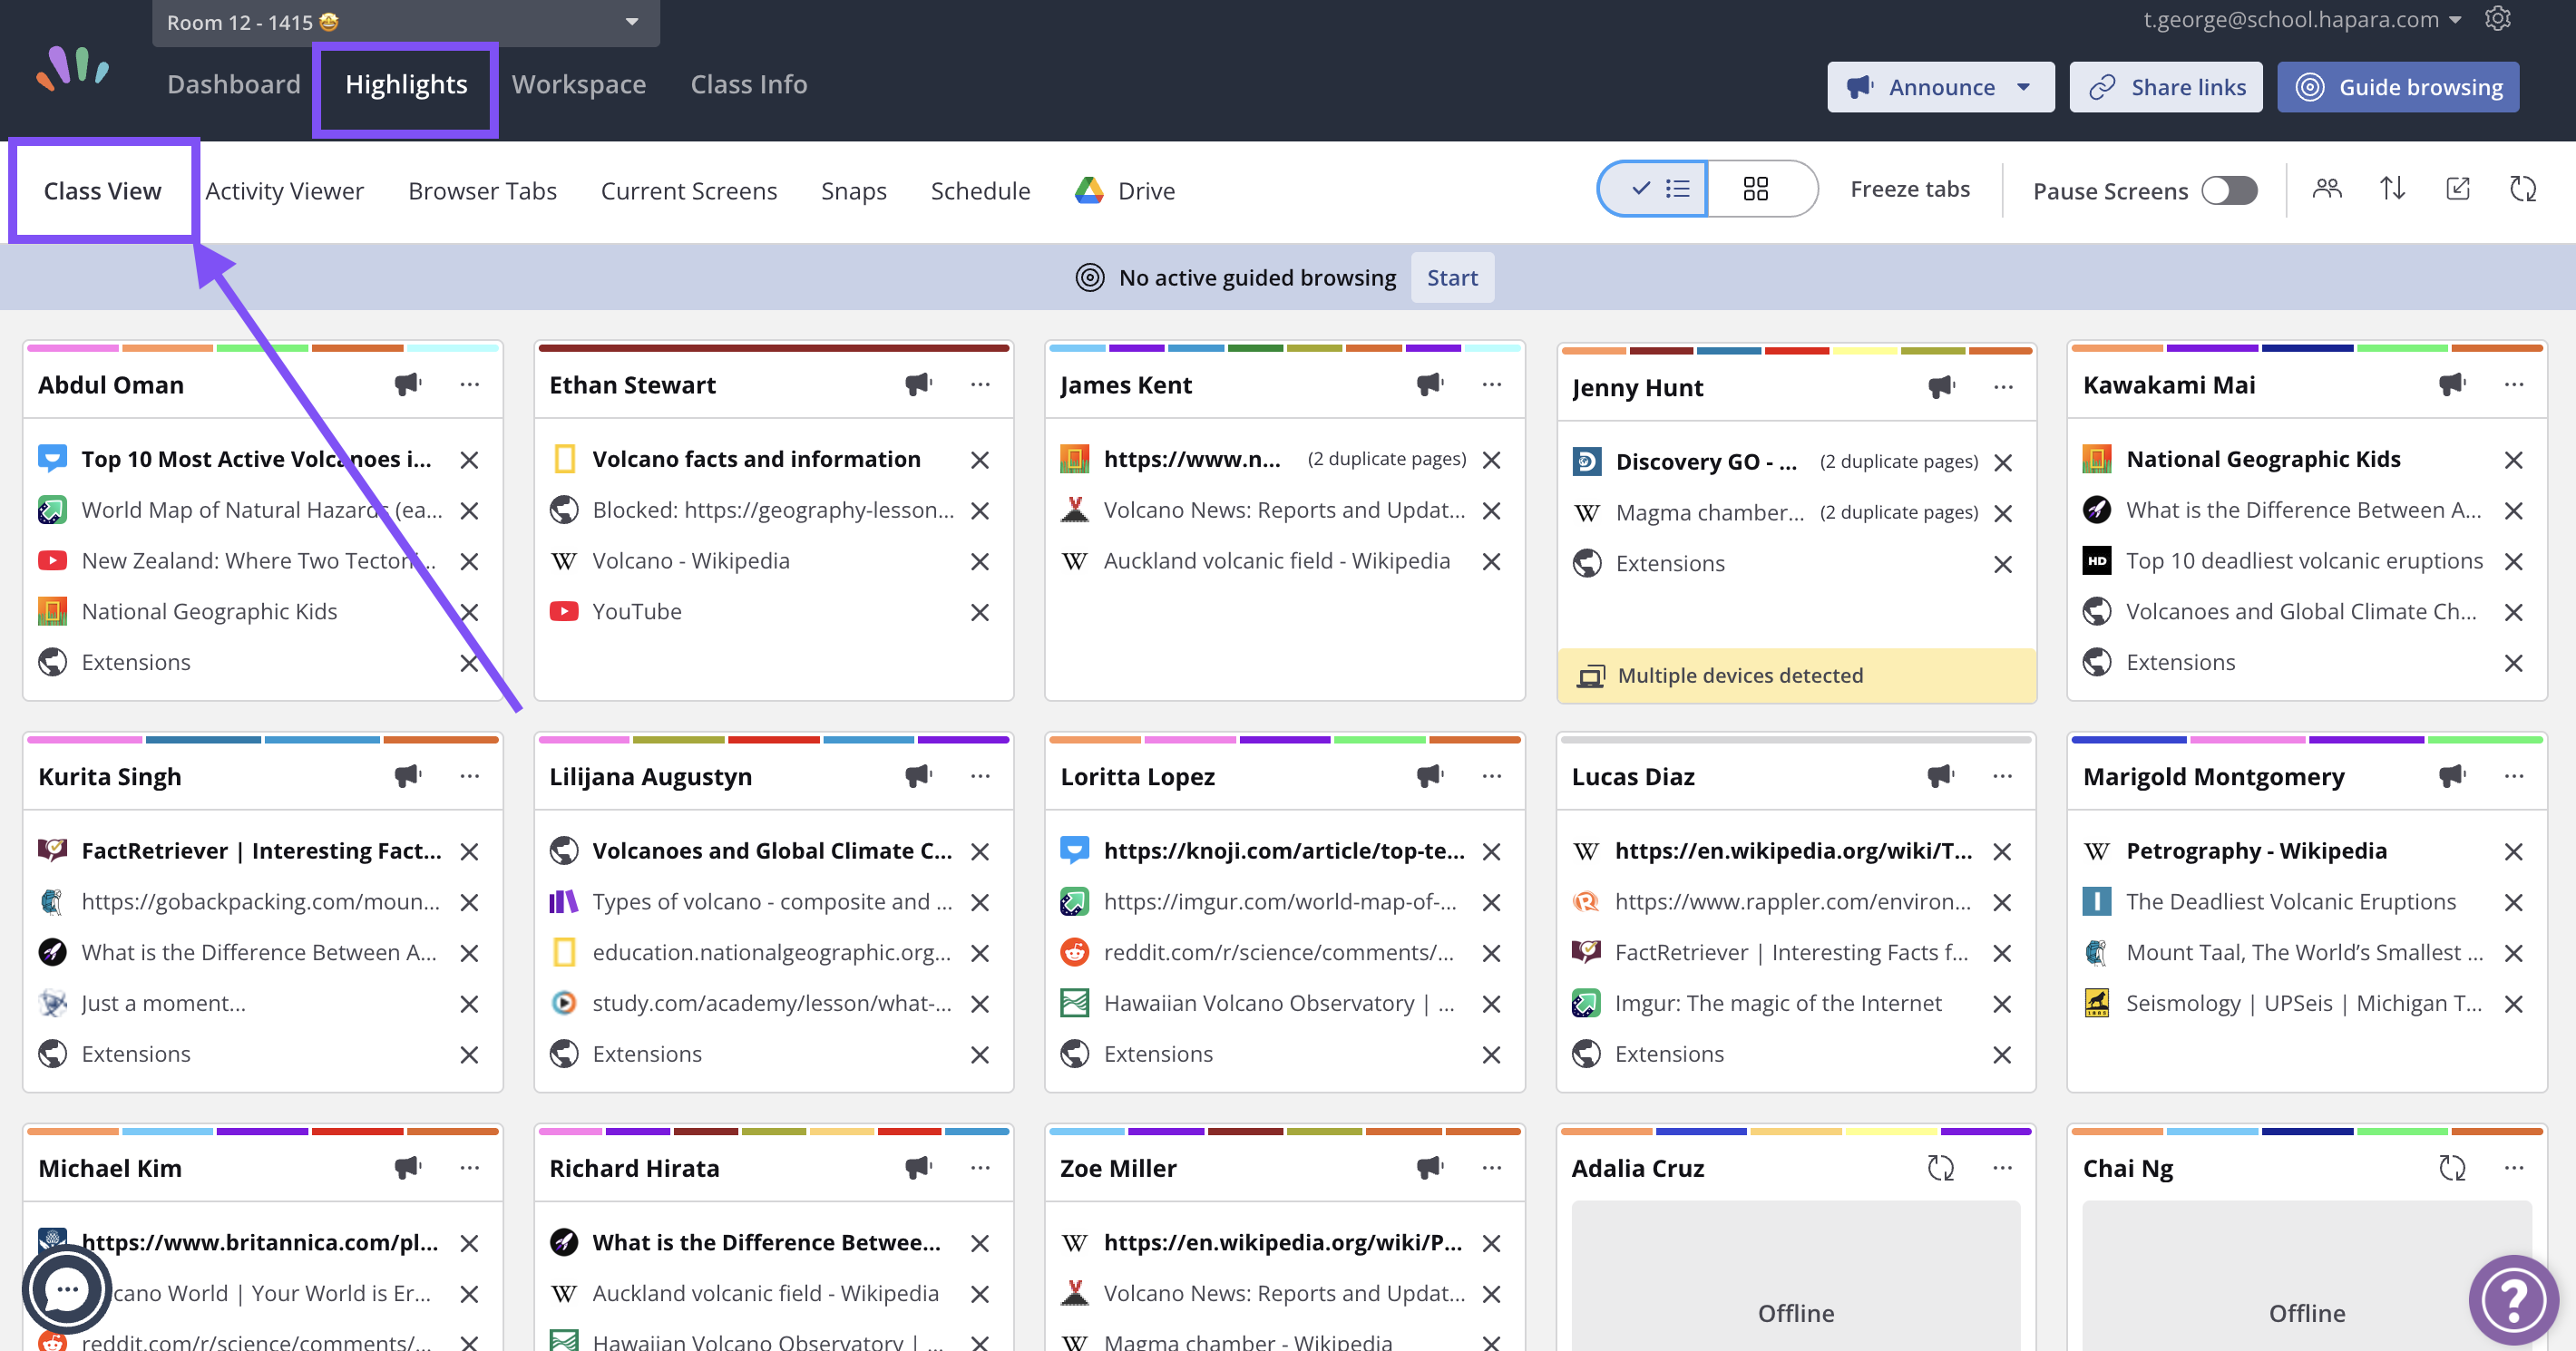Open settings gear icon near account email
This screenshot has height=1351, width=2576.
coord(2497,19)
